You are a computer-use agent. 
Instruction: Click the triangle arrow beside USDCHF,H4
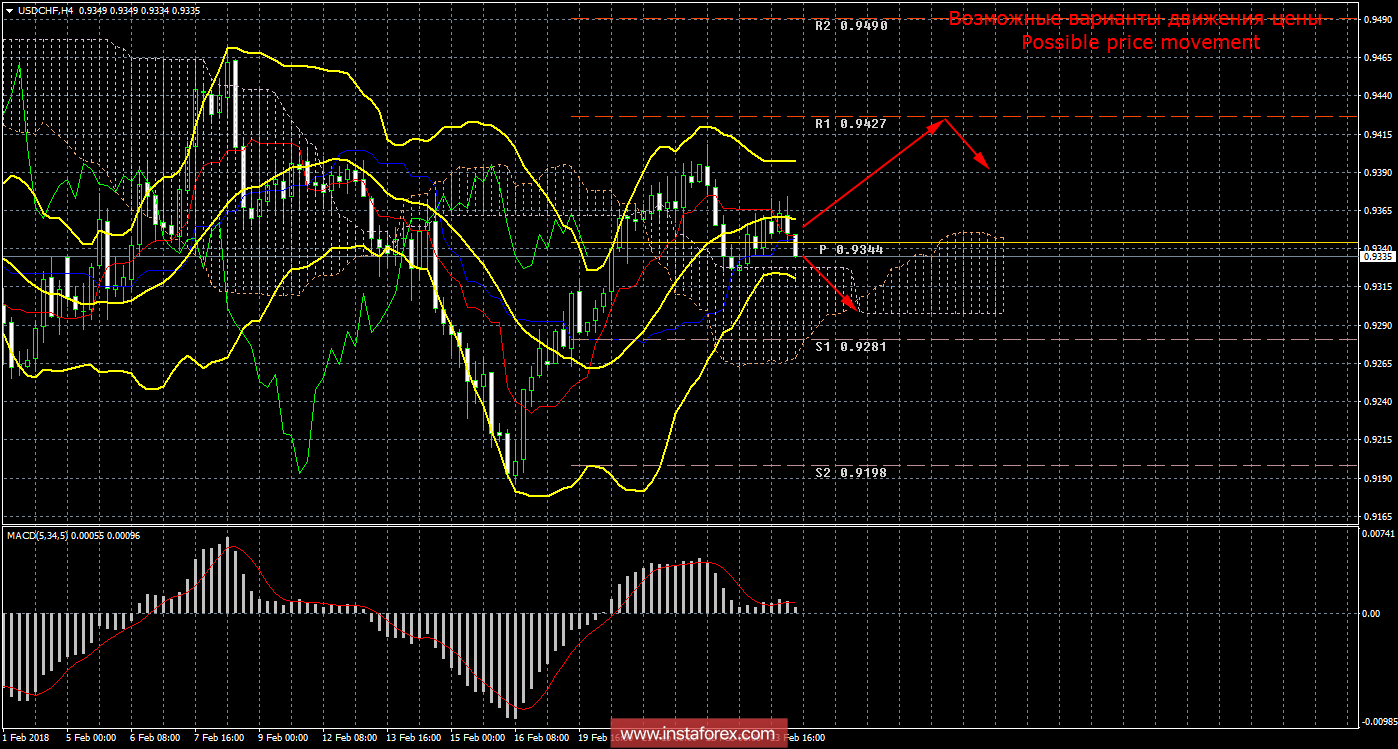(x=9, y=10)
